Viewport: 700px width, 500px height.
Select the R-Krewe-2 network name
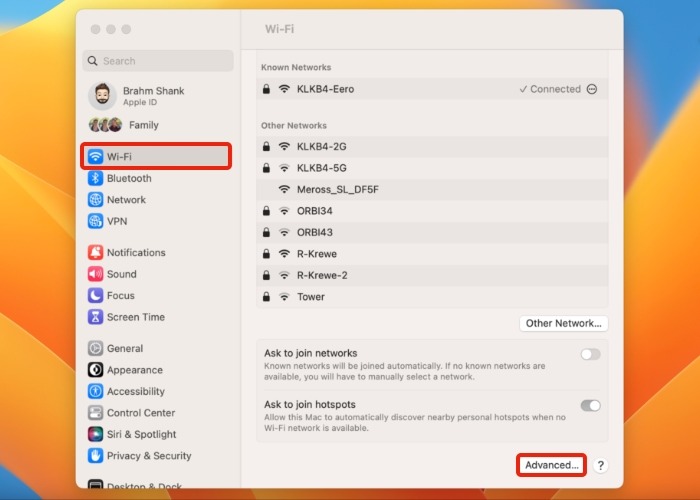(x=322, y=275)
